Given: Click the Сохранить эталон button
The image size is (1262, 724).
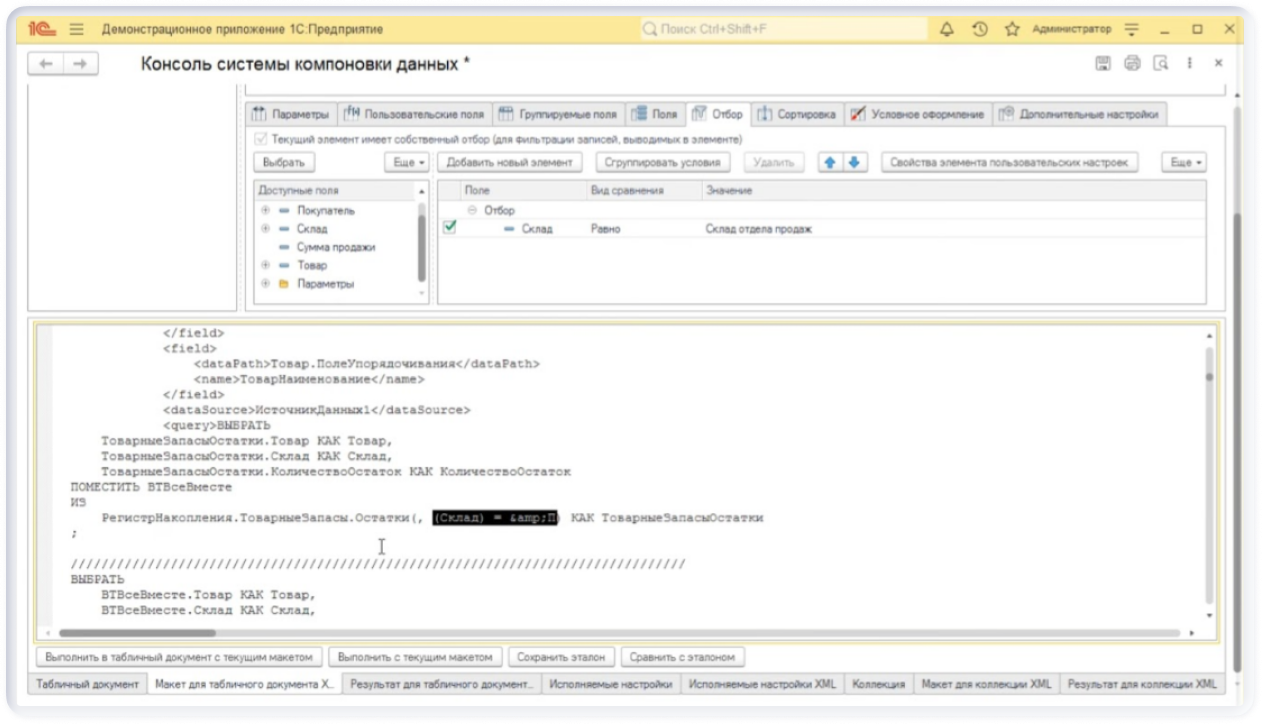Looking at the screenshot, I should (x=561, y=657).
